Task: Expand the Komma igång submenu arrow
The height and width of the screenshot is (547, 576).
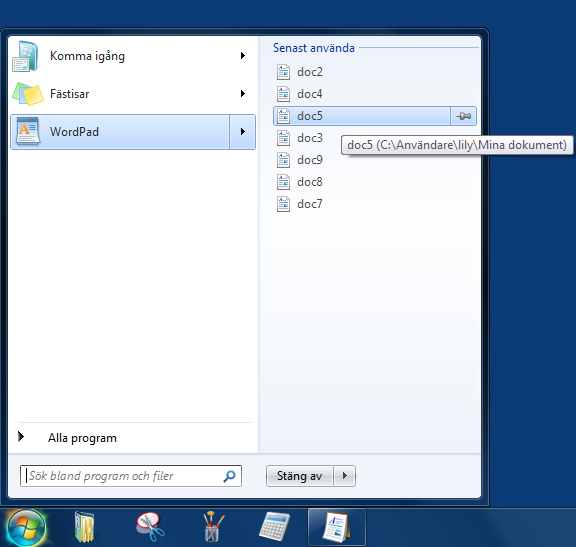Action: coord(243,56)
